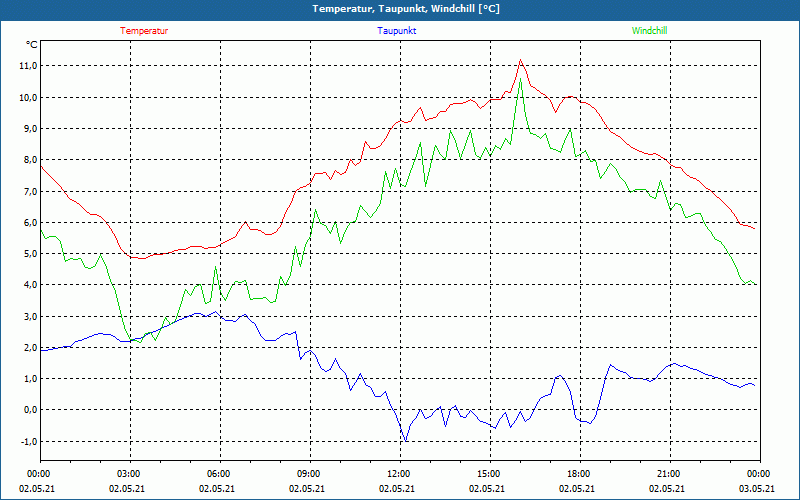The image size is (800, 500).
Task: Click the 9,0 y-axis value
Action: (29, 129)
